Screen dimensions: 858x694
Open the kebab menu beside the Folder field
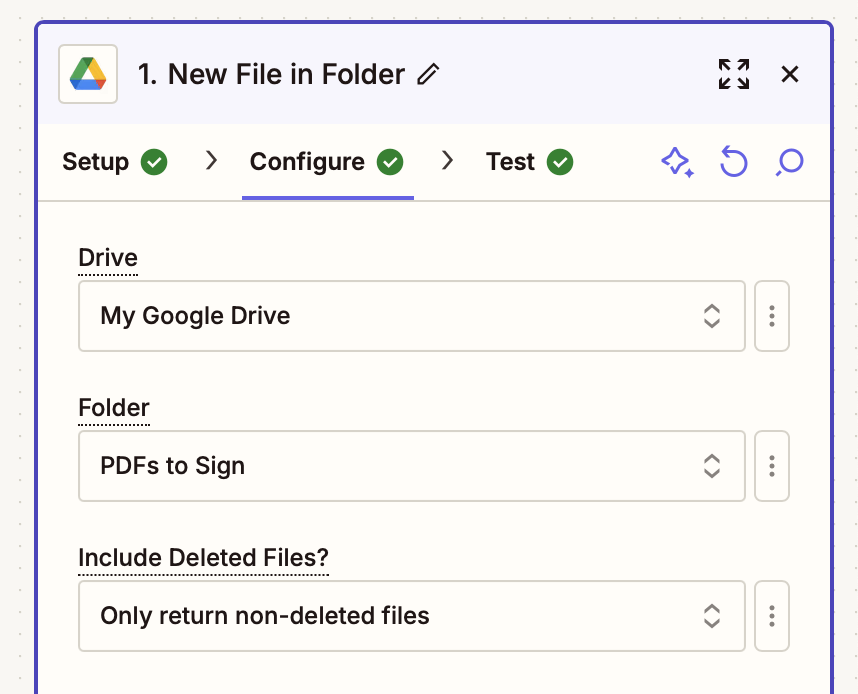pyautogui.click(x=771, y=466)
